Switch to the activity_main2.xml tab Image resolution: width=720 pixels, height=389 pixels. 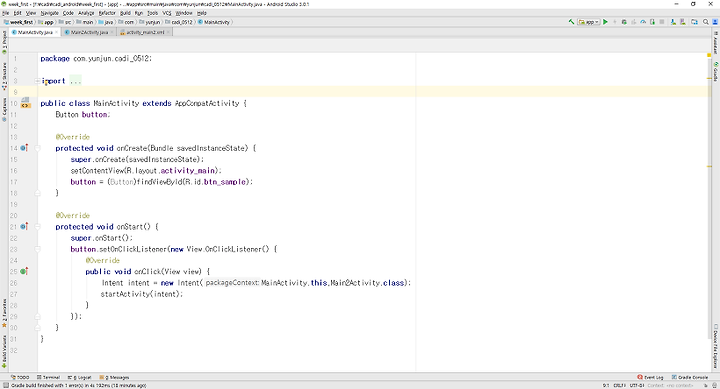tap(145, 32)
